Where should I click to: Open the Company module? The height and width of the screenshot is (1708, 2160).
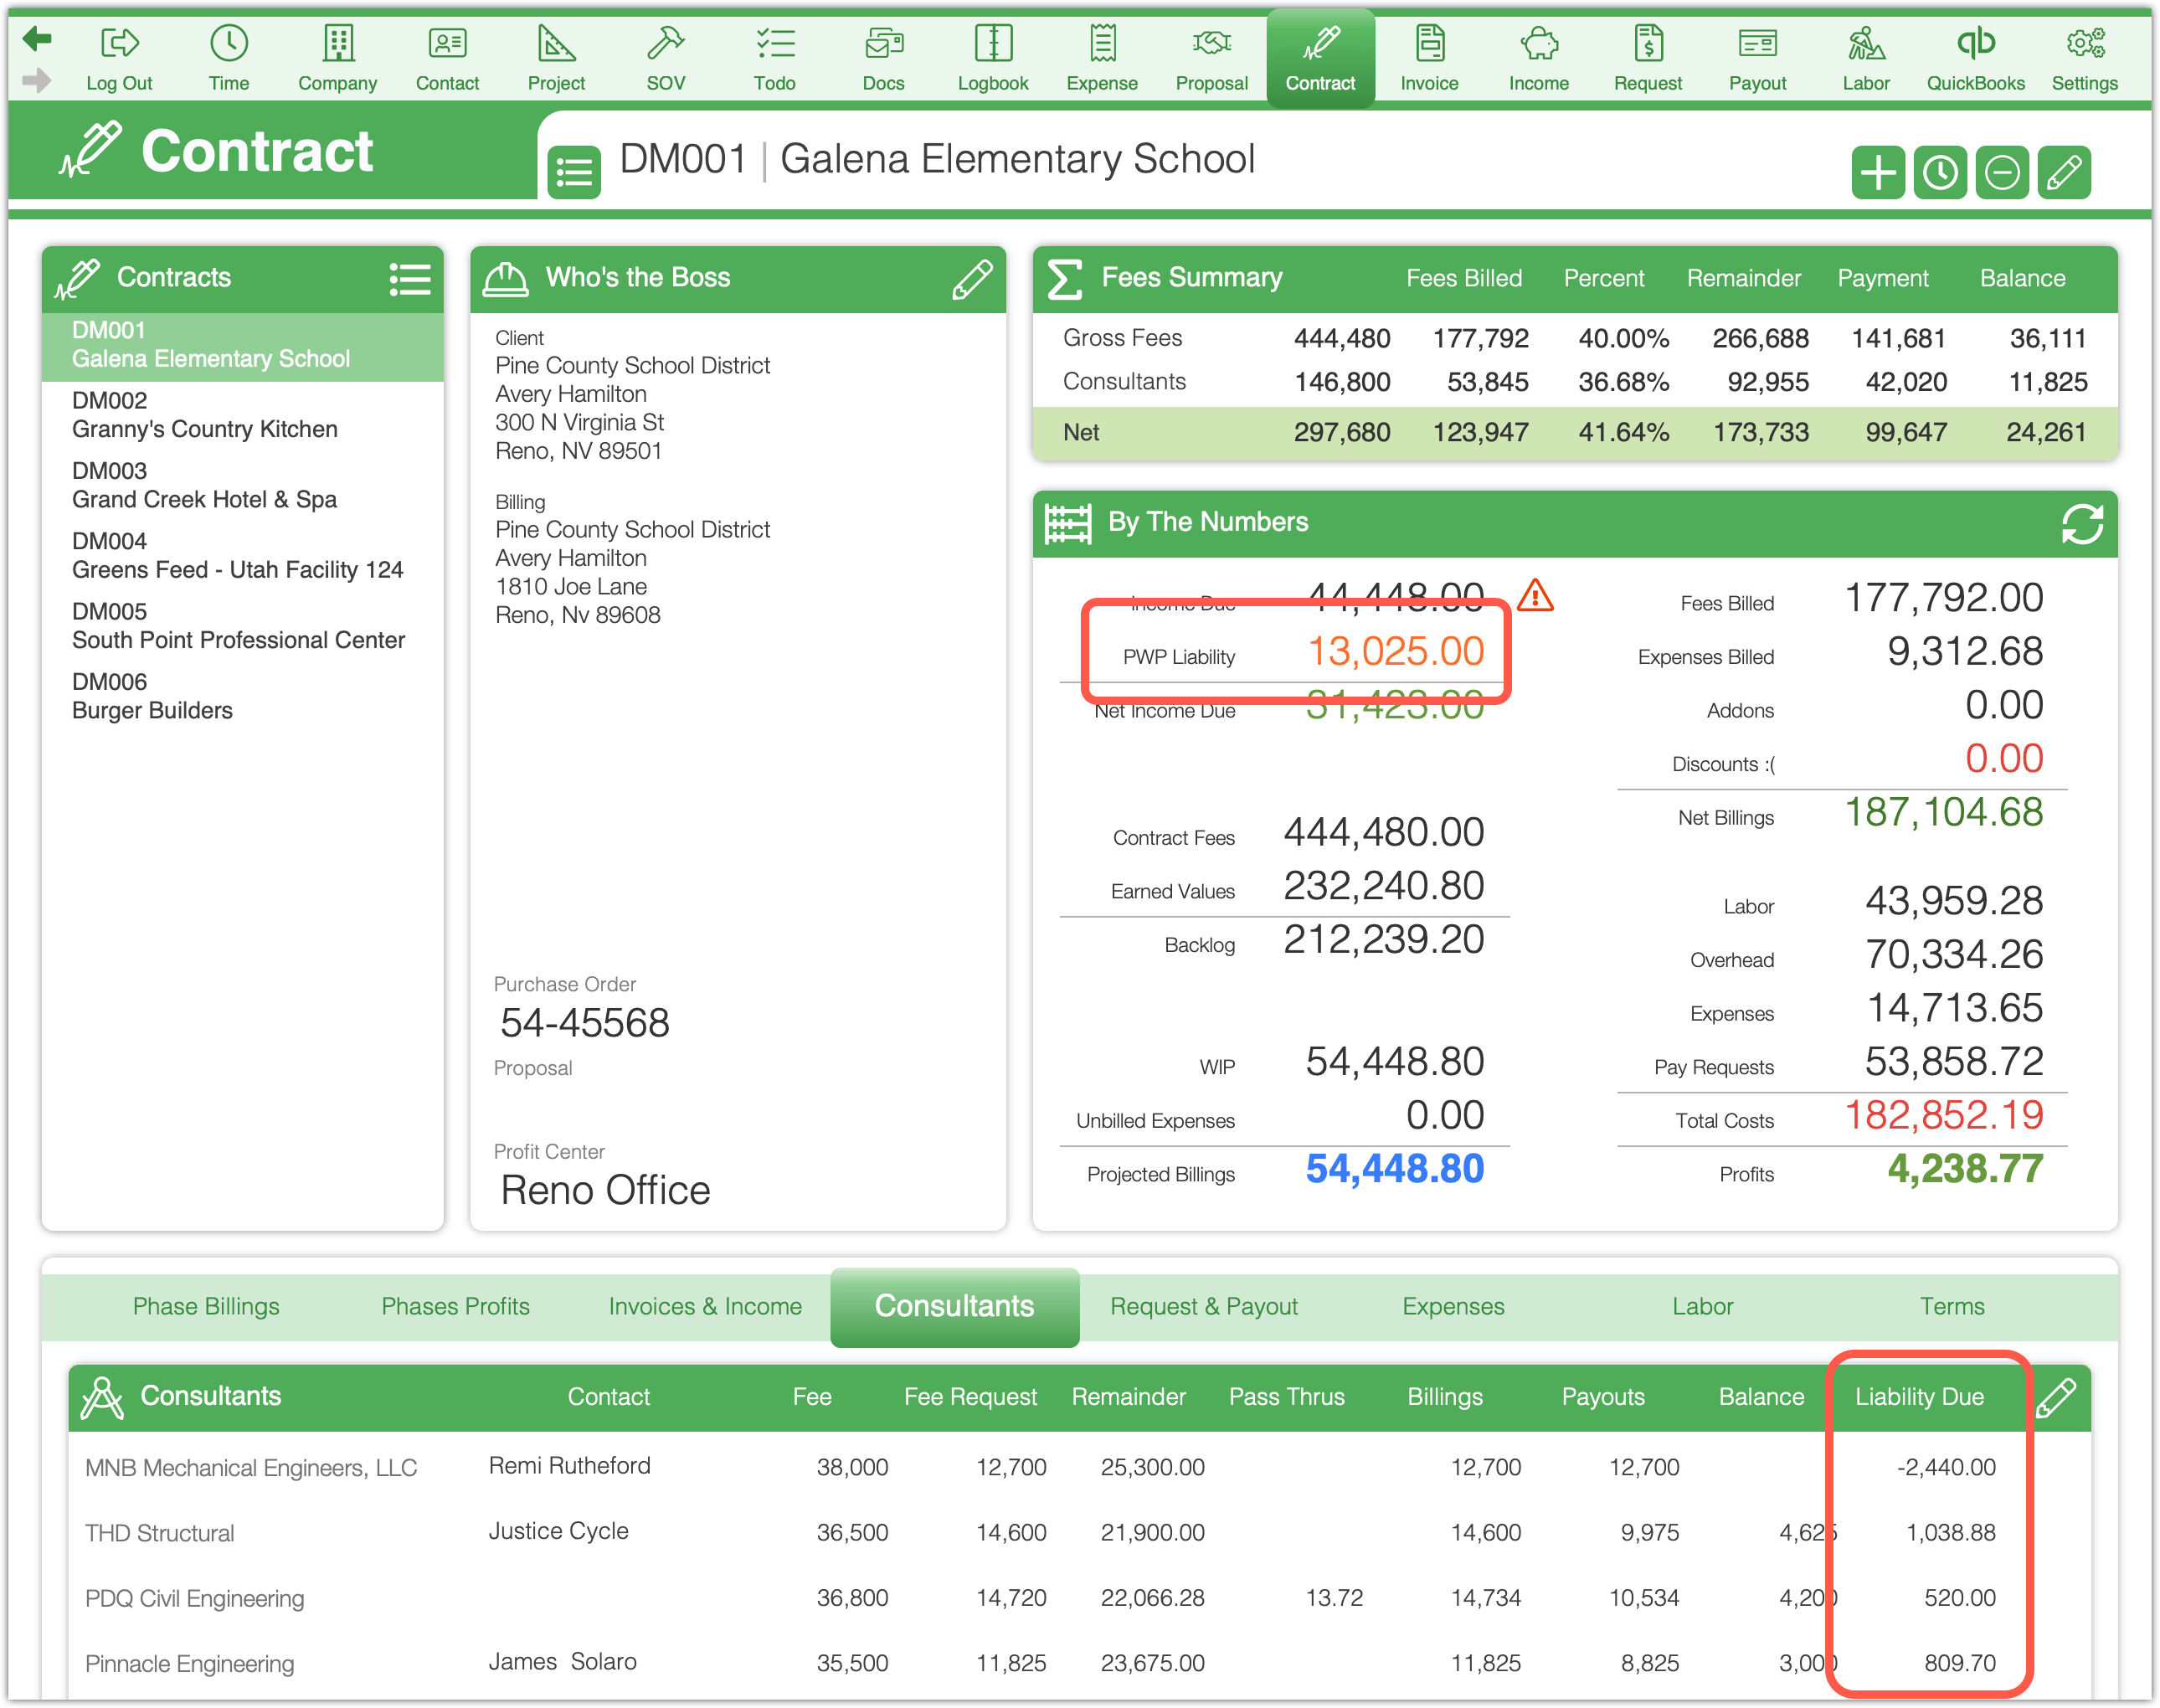pos(338,59)
